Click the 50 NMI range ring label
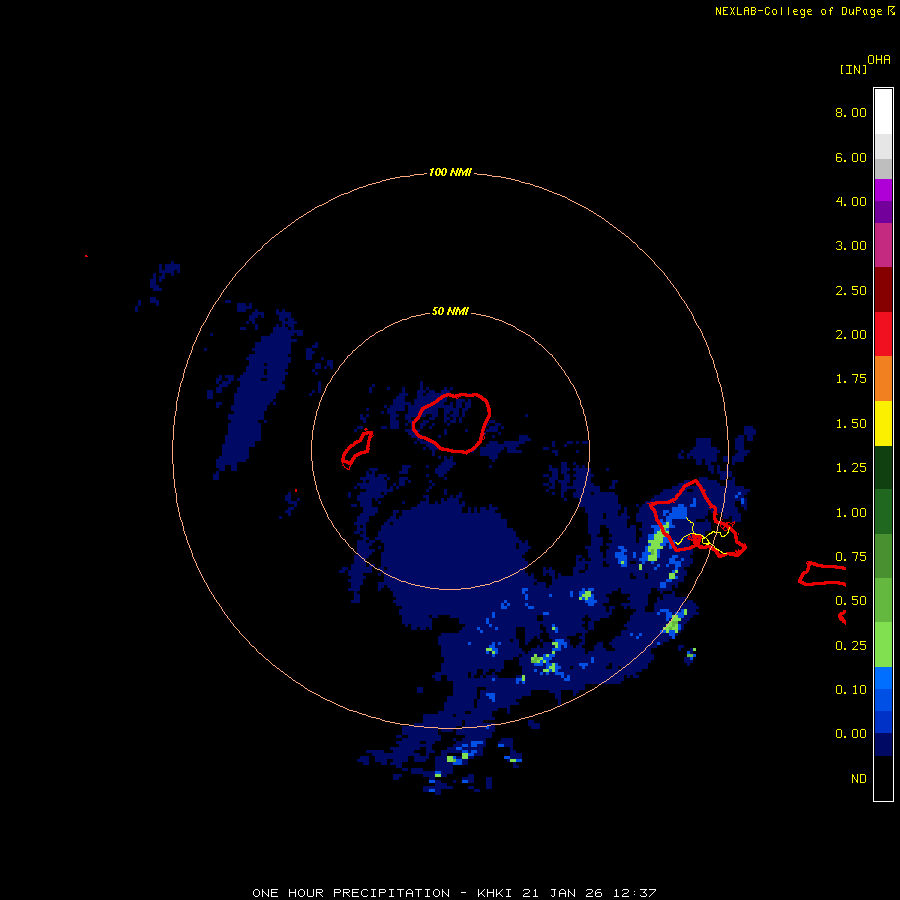Image resolution: width=900 pixels, height=900 pixels. pos(450,311)
